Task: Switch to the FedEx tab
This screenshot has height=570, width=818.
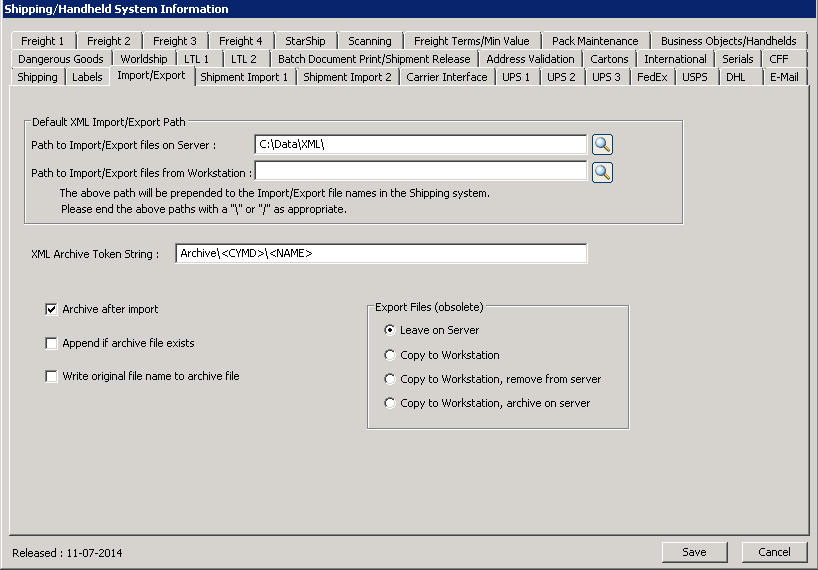Action: point(652,77)
